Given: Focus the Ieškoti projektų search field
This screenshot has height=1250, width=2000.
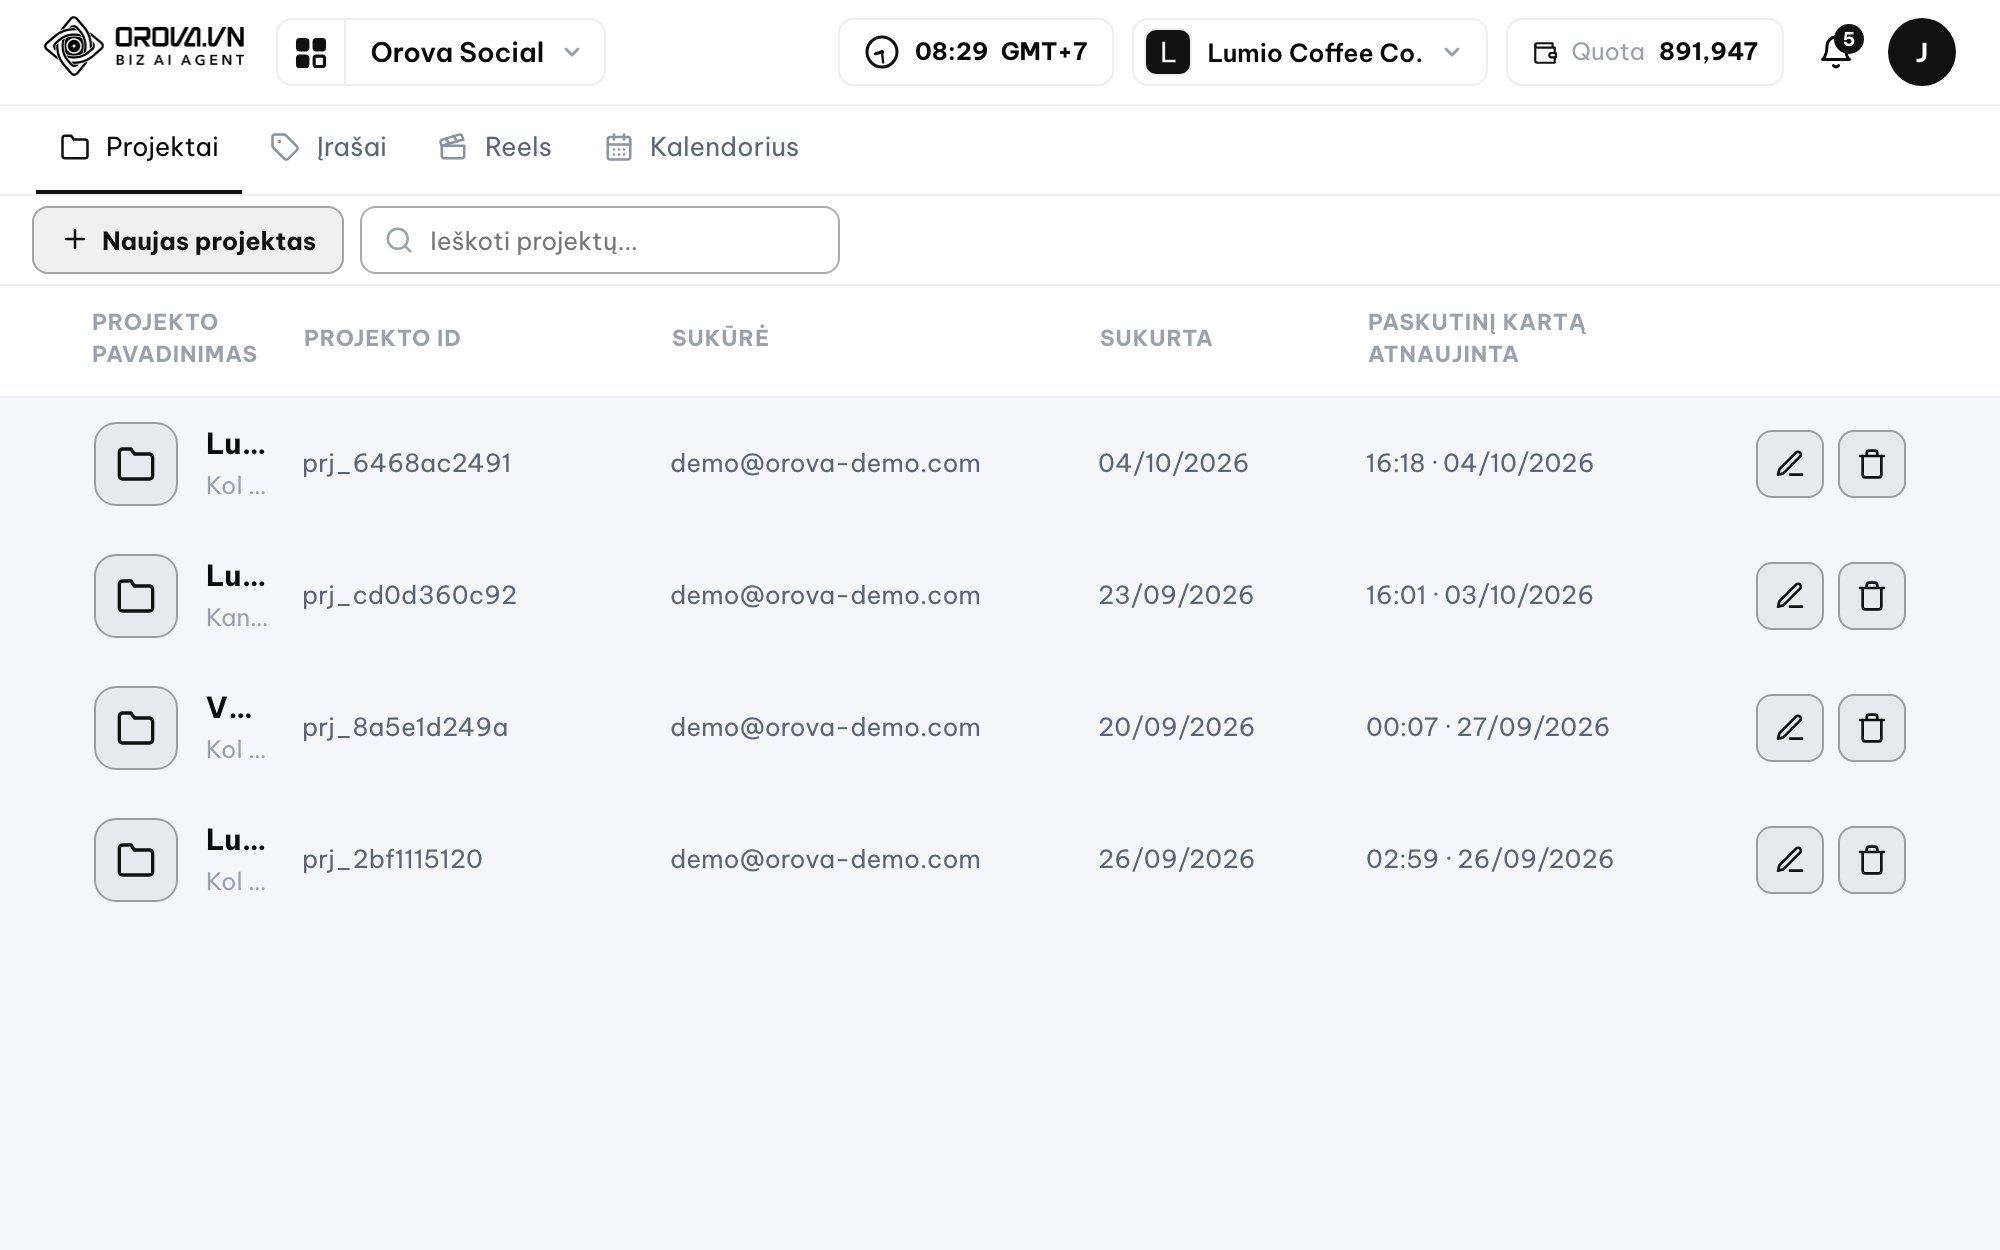Looking at the screenshot, I should [x=600, y=240].
